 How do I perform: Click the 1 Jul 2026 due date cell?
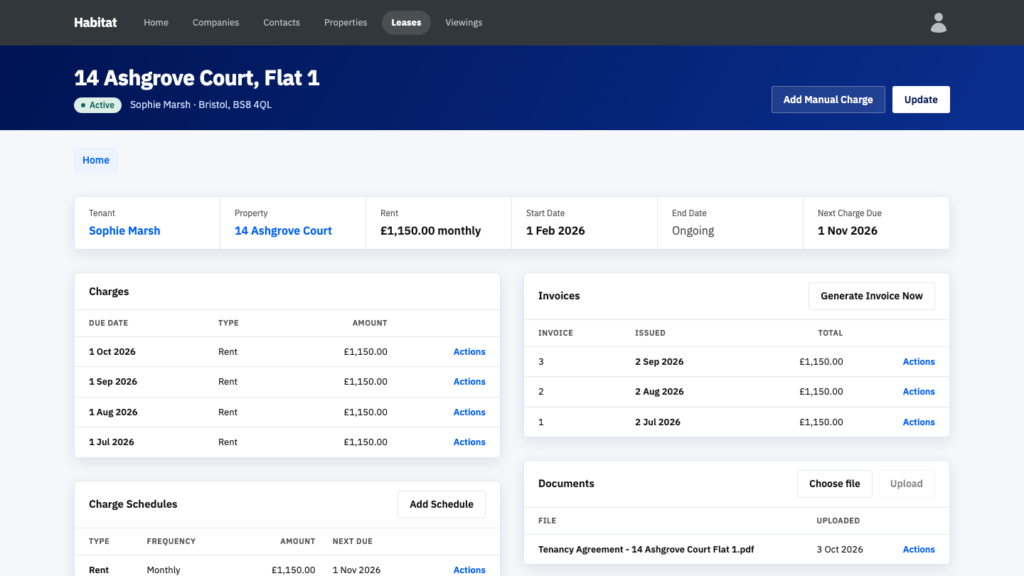click(x=112, y=442)
